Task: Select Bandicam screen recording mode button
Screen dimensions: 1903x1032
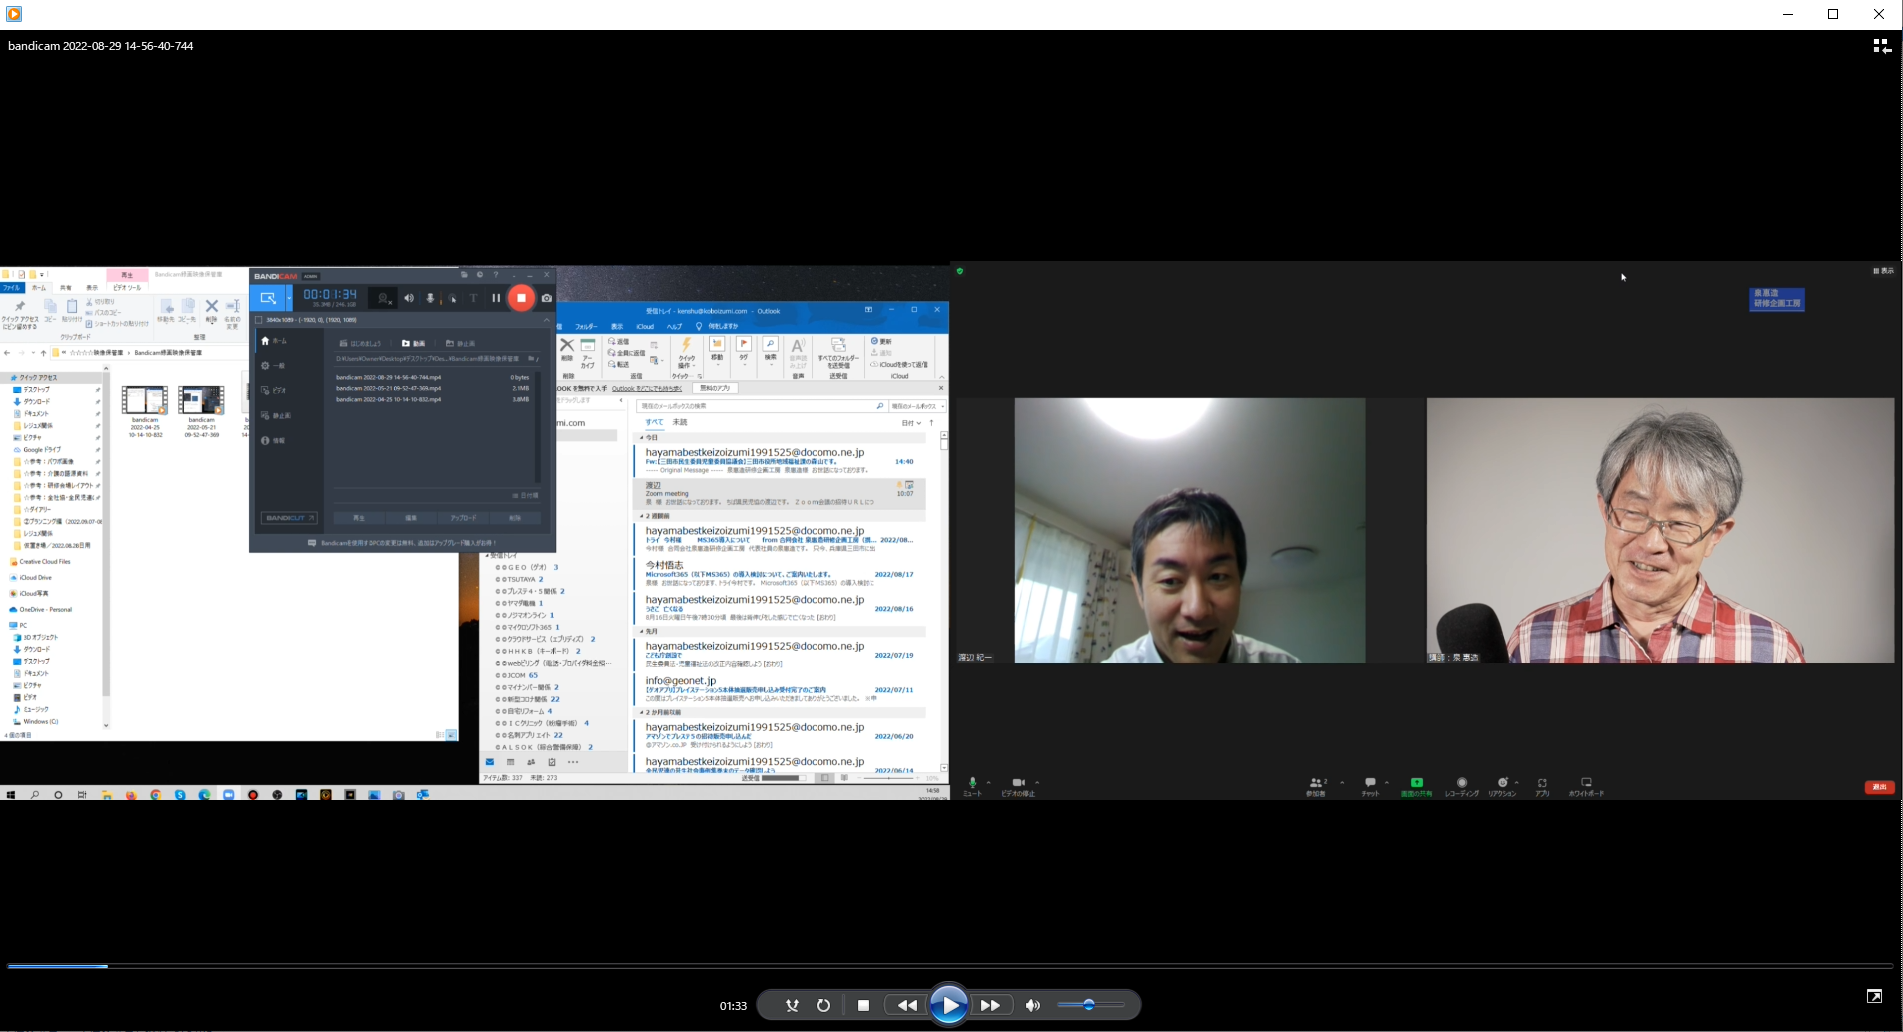Action: [x=268, y=298]
